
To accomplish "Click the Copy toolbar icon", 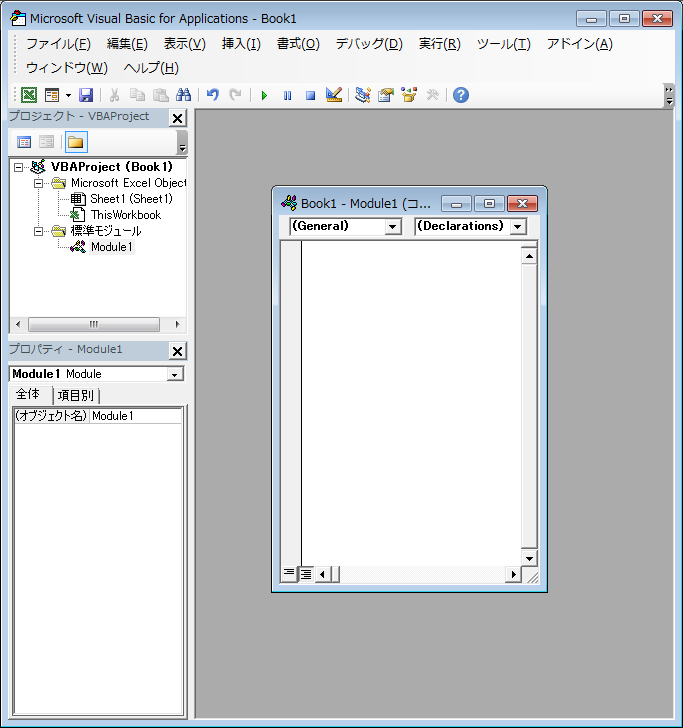I will [x=137, y=95].
